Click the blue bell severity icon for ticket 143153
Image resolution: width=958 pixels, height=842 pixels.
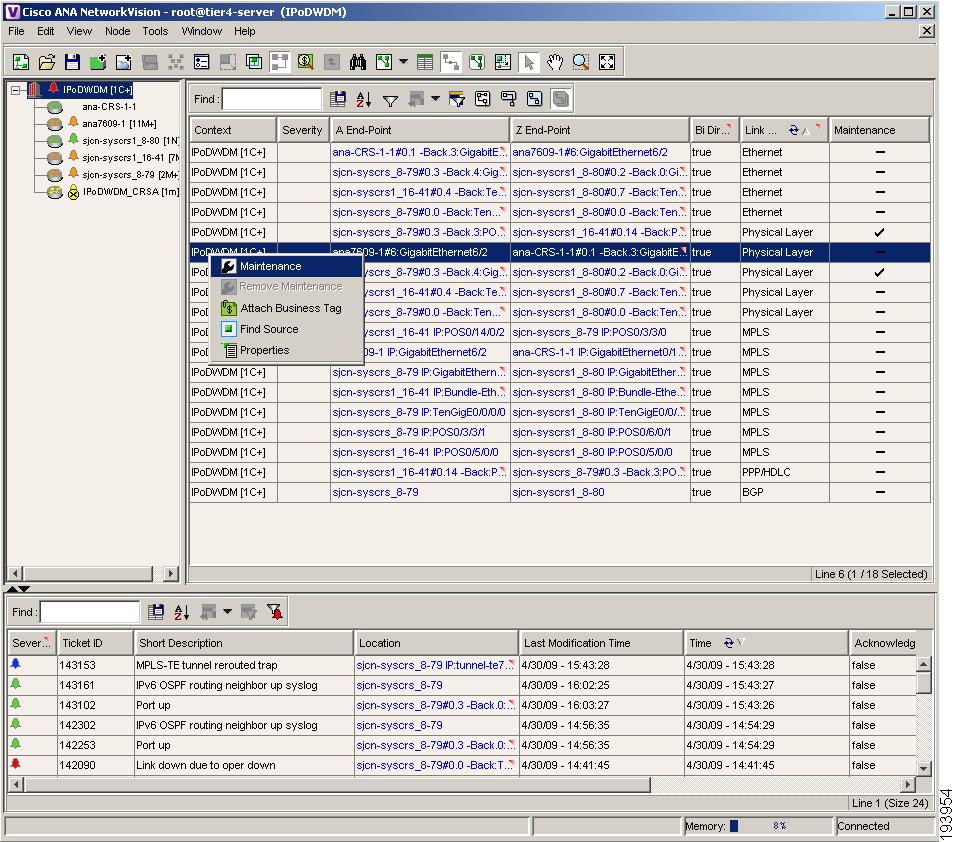(16, 664)
